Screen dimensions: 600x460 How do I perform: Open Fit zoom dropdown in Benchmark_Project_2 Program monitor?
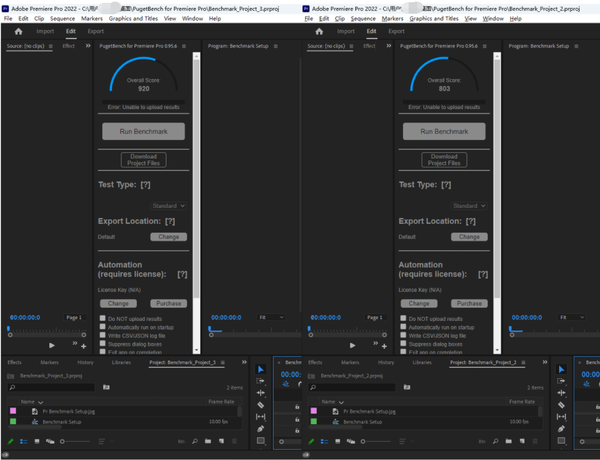(x=572, y=317)
